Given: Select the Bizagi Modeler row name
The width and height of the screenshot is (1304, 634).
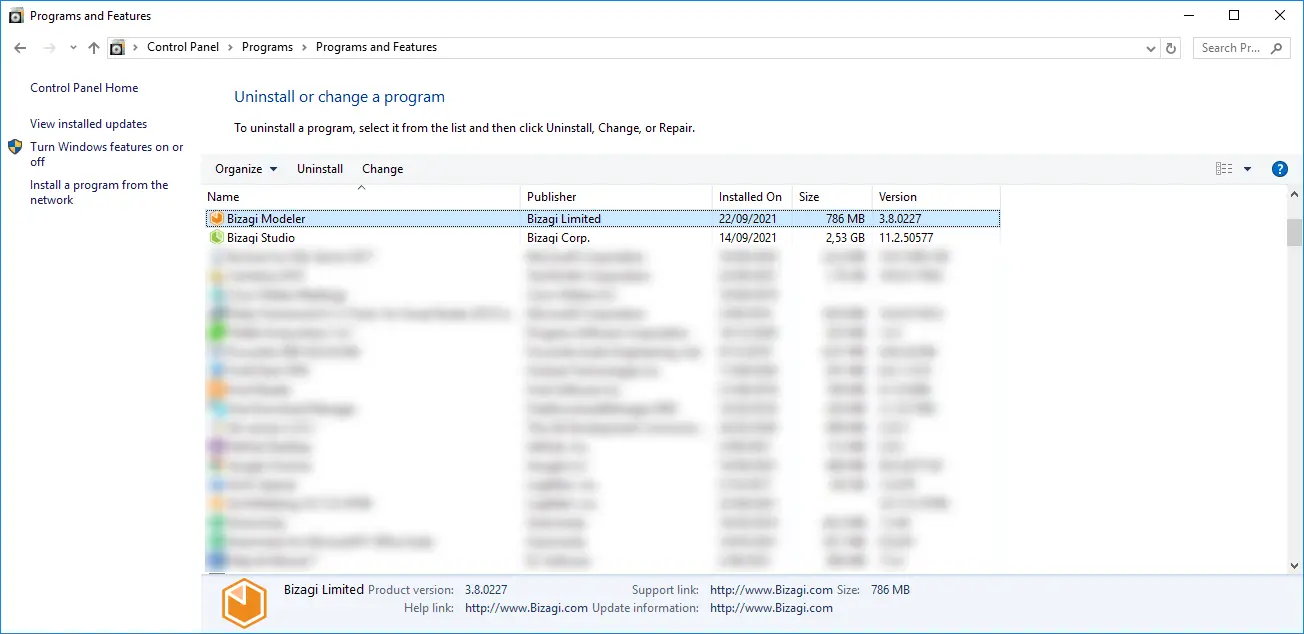Looking at the screenshot, I should [266, 219].
